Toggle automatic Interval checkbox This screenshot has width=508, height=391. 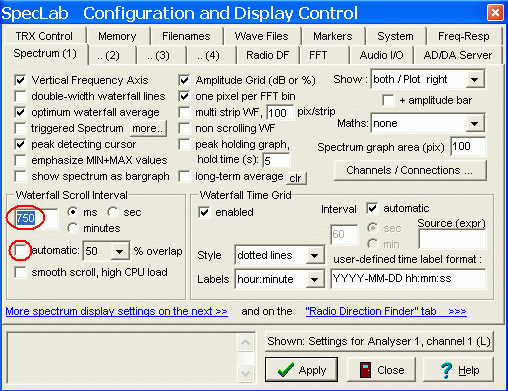coord(372,208)
